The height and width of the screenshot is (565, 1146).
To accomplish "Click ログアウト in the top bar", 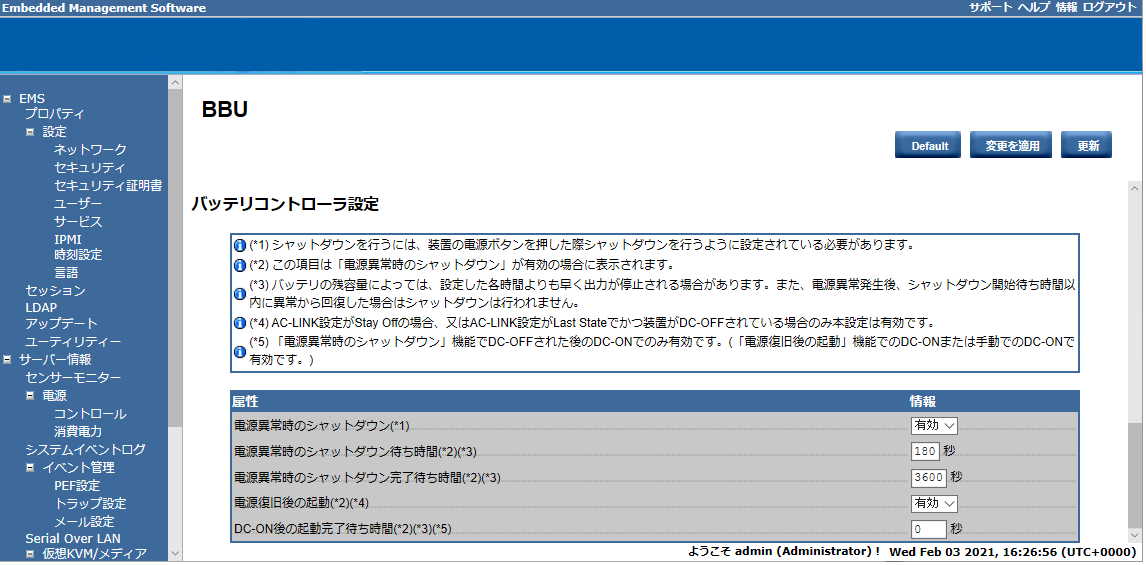I will click(x=1109, y=8).
